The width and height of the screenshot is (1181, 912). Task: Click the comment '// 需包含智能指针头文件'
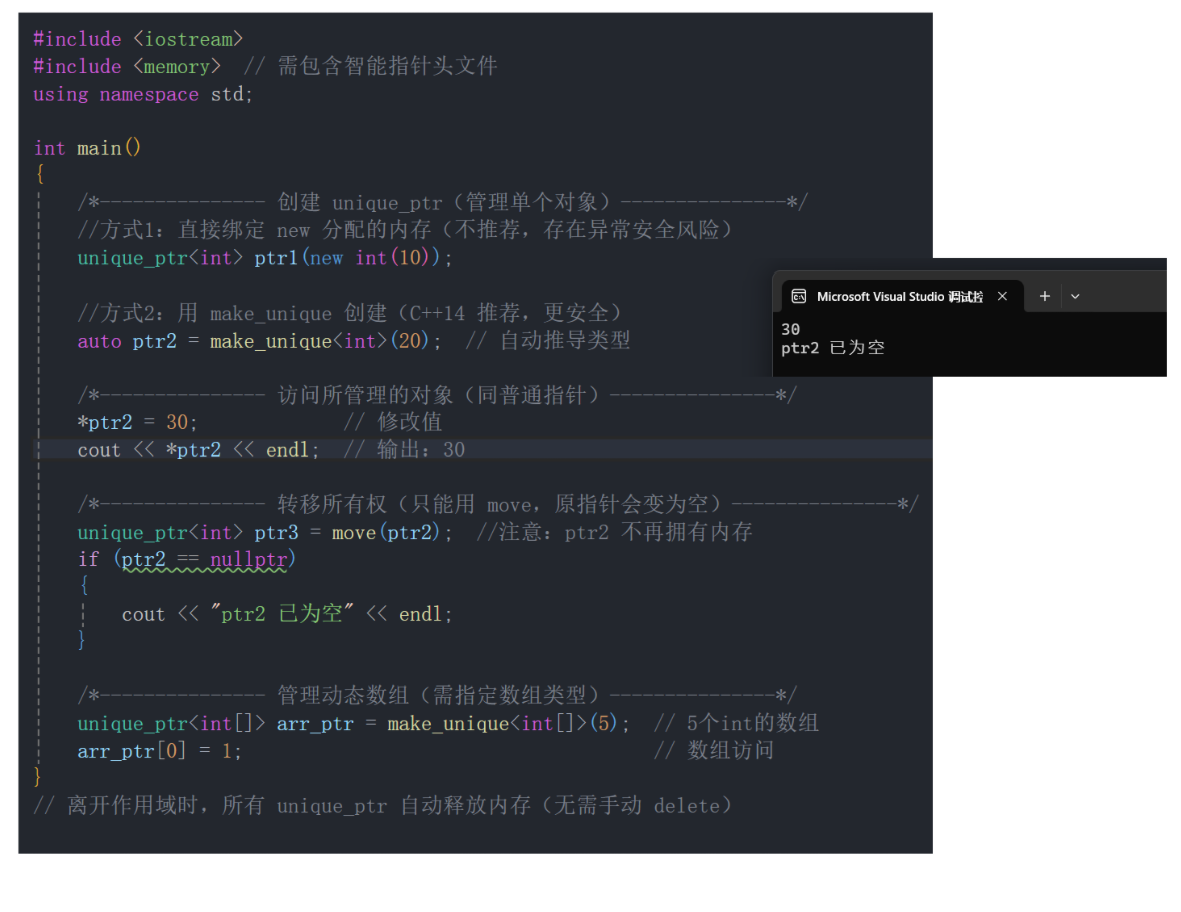click(x=371, y=66)
